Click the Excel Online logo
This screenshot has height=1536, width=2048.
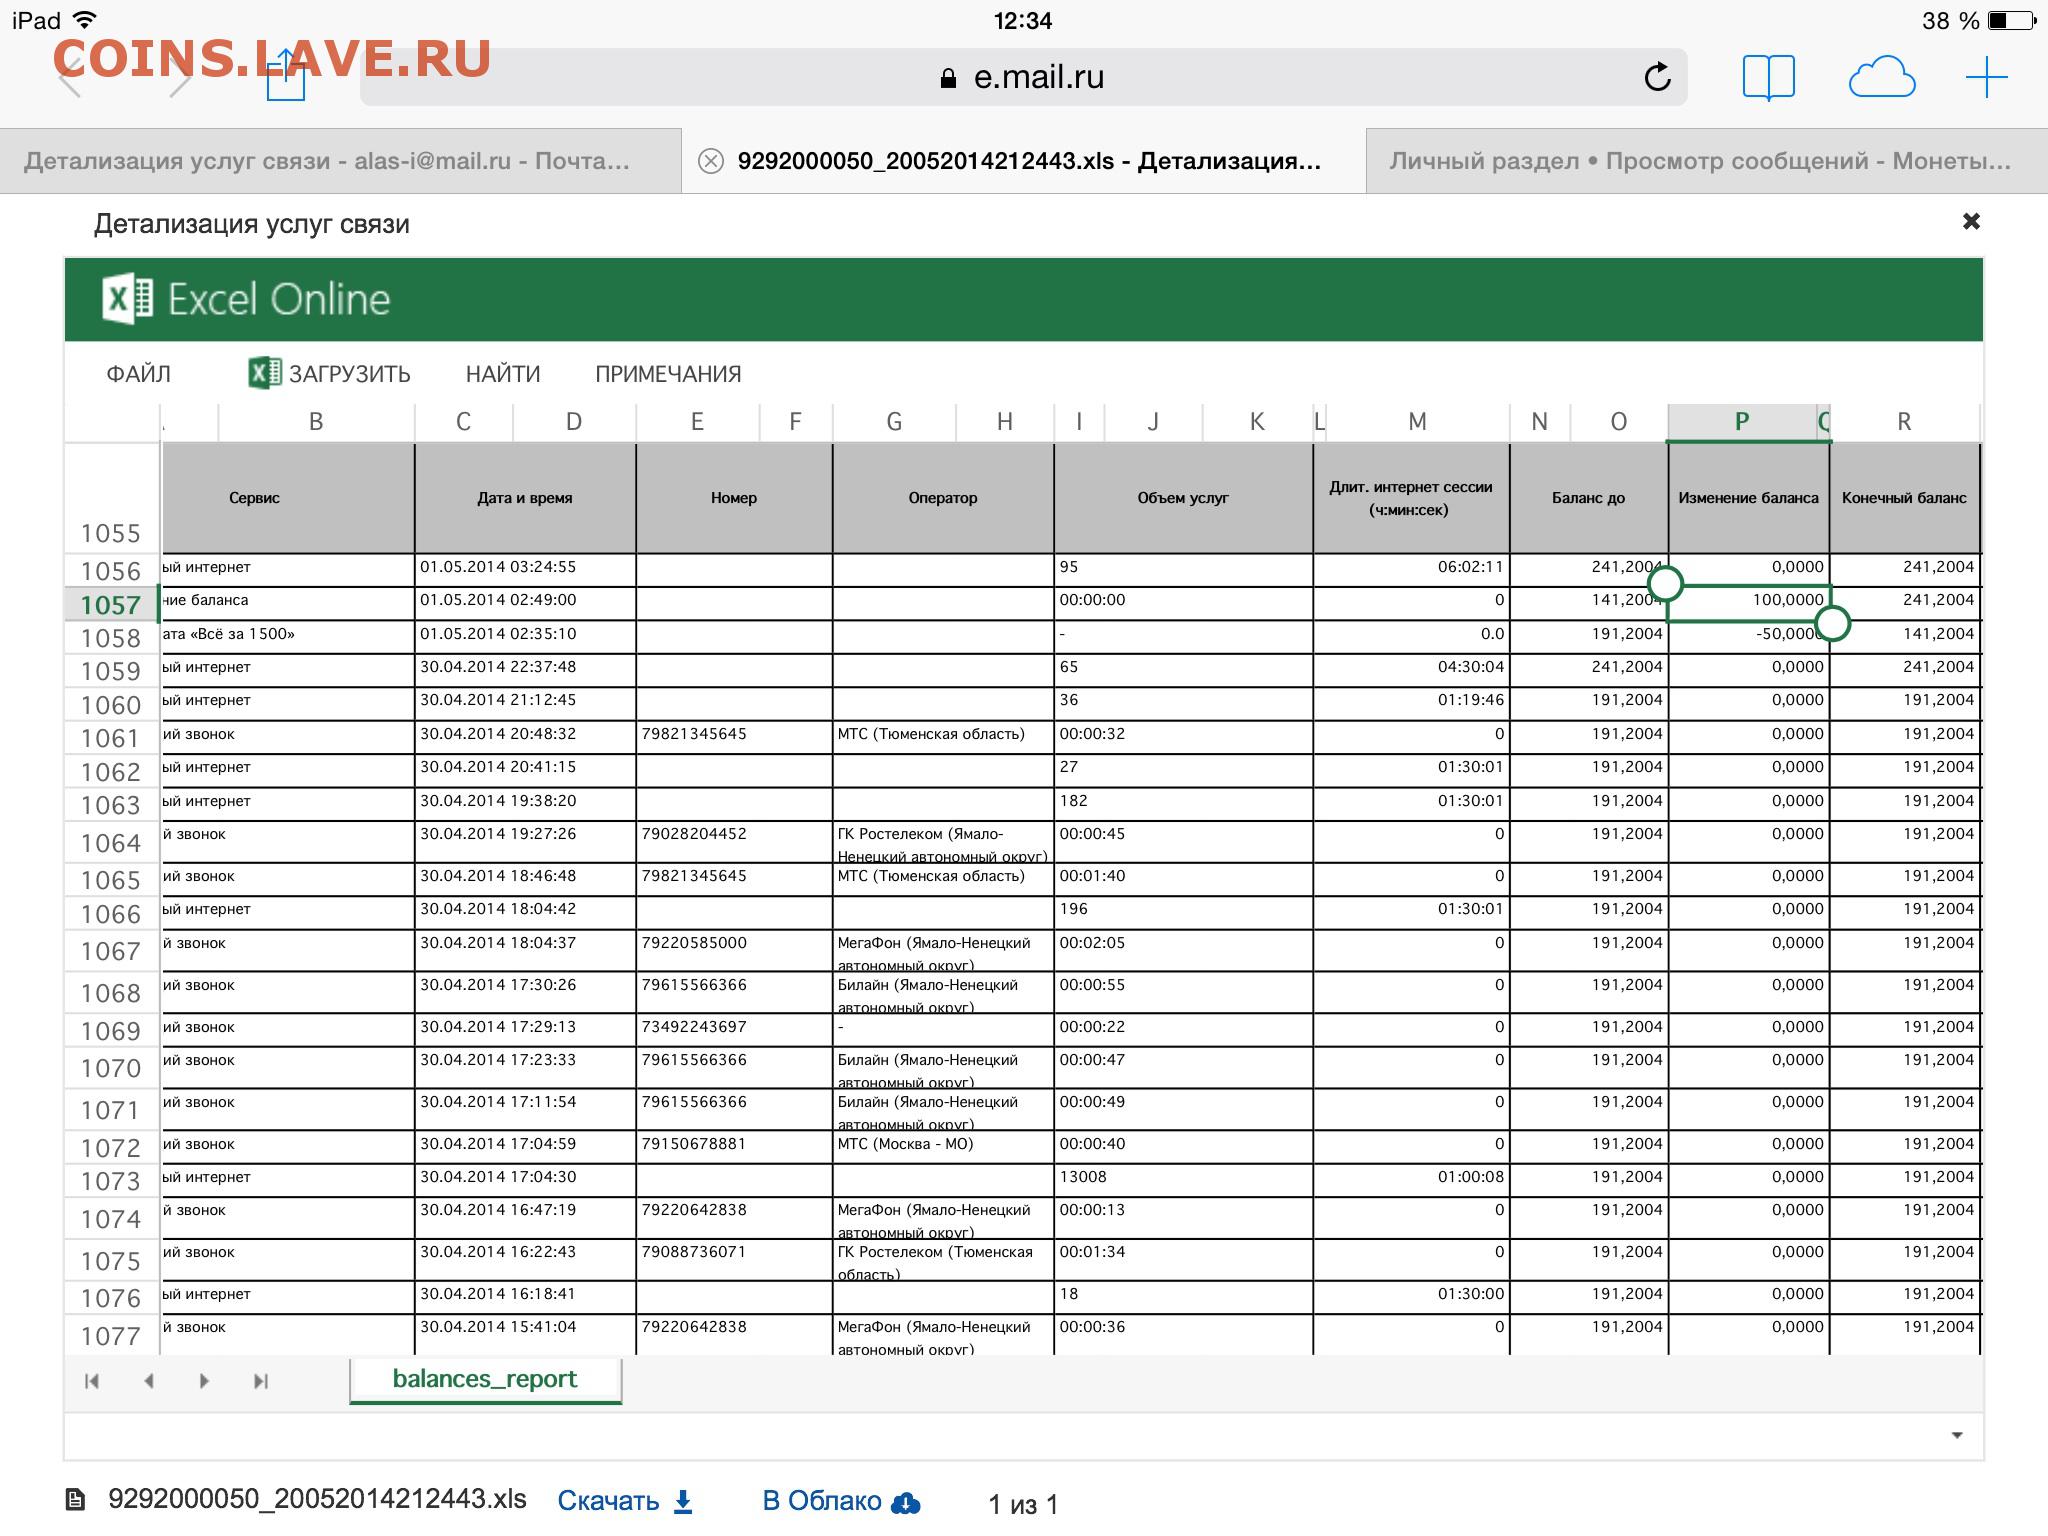(246, 299)
